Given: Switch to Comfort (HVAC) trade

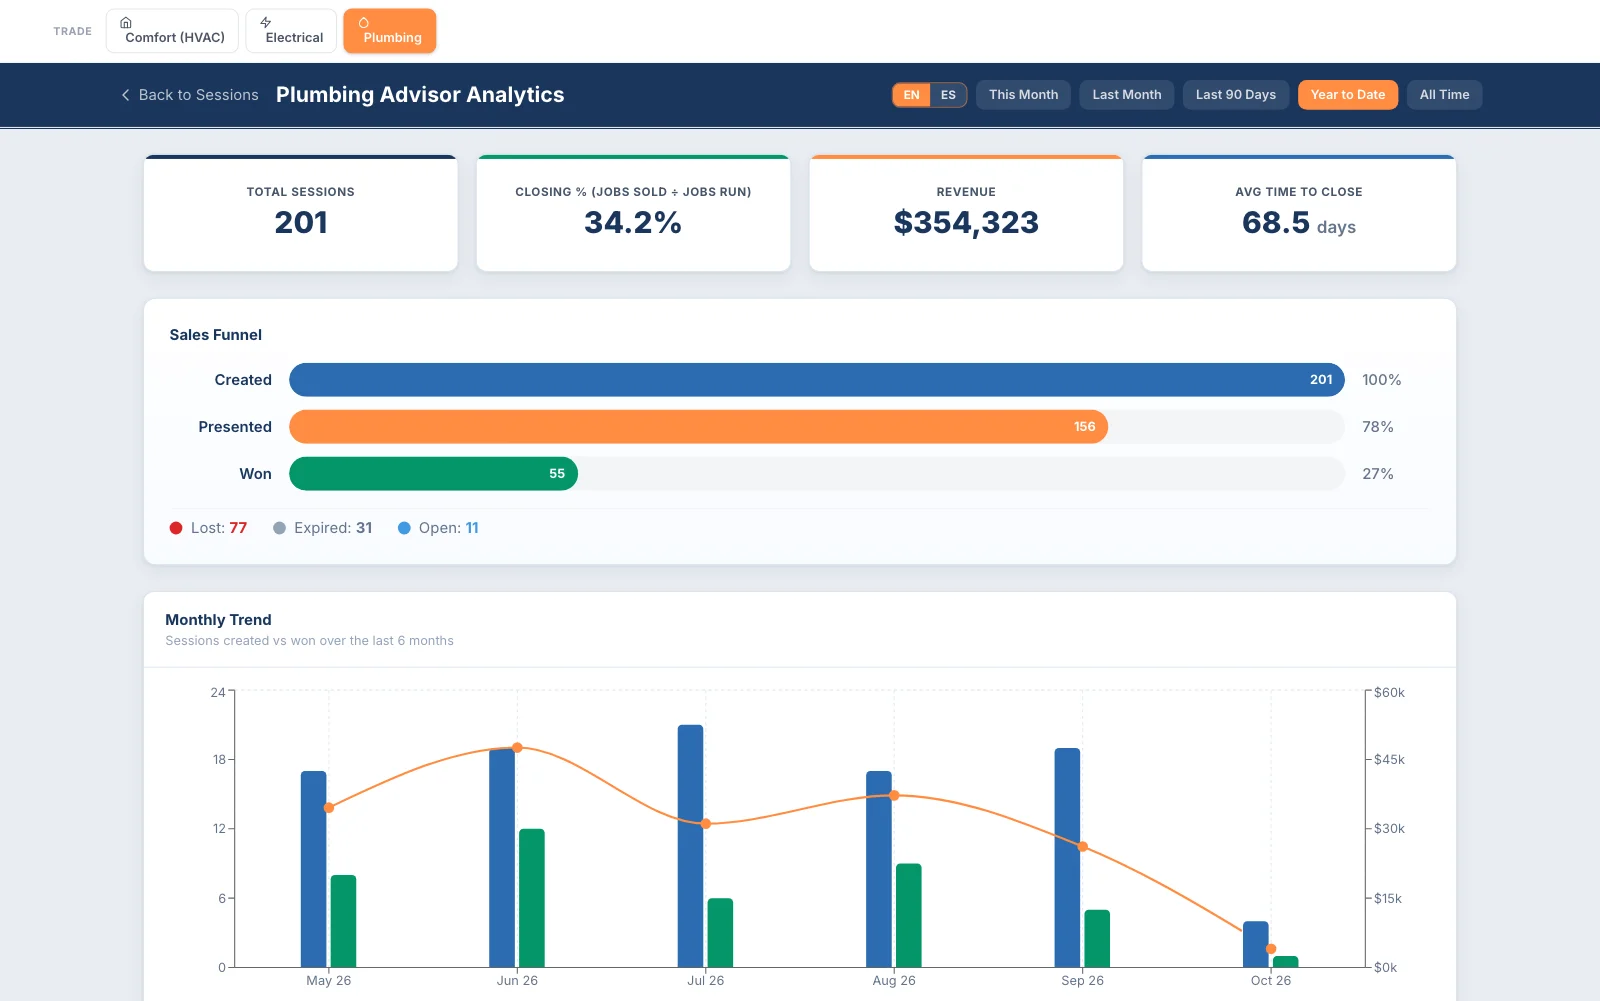Looking at the screenshot, I should (x=172, y=31).
